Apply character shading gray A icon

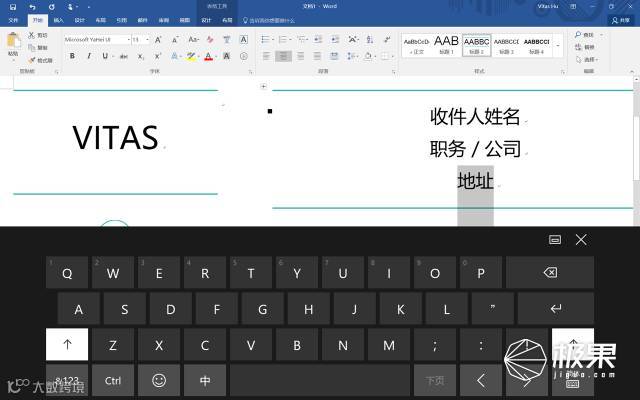[x=227, y=56]
